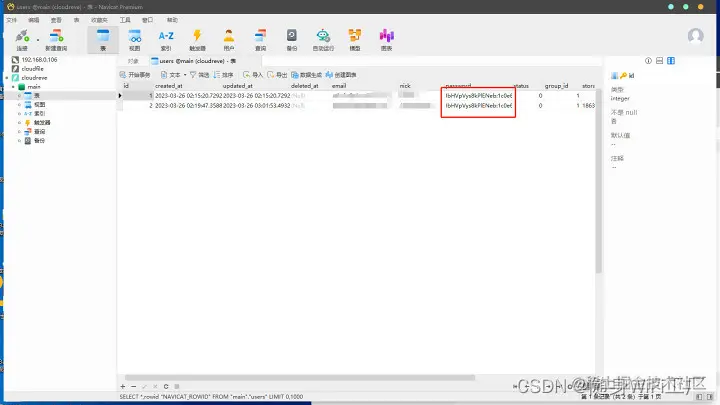
Task: Open the Edit (编辑) menu
Action: (34, 20)
